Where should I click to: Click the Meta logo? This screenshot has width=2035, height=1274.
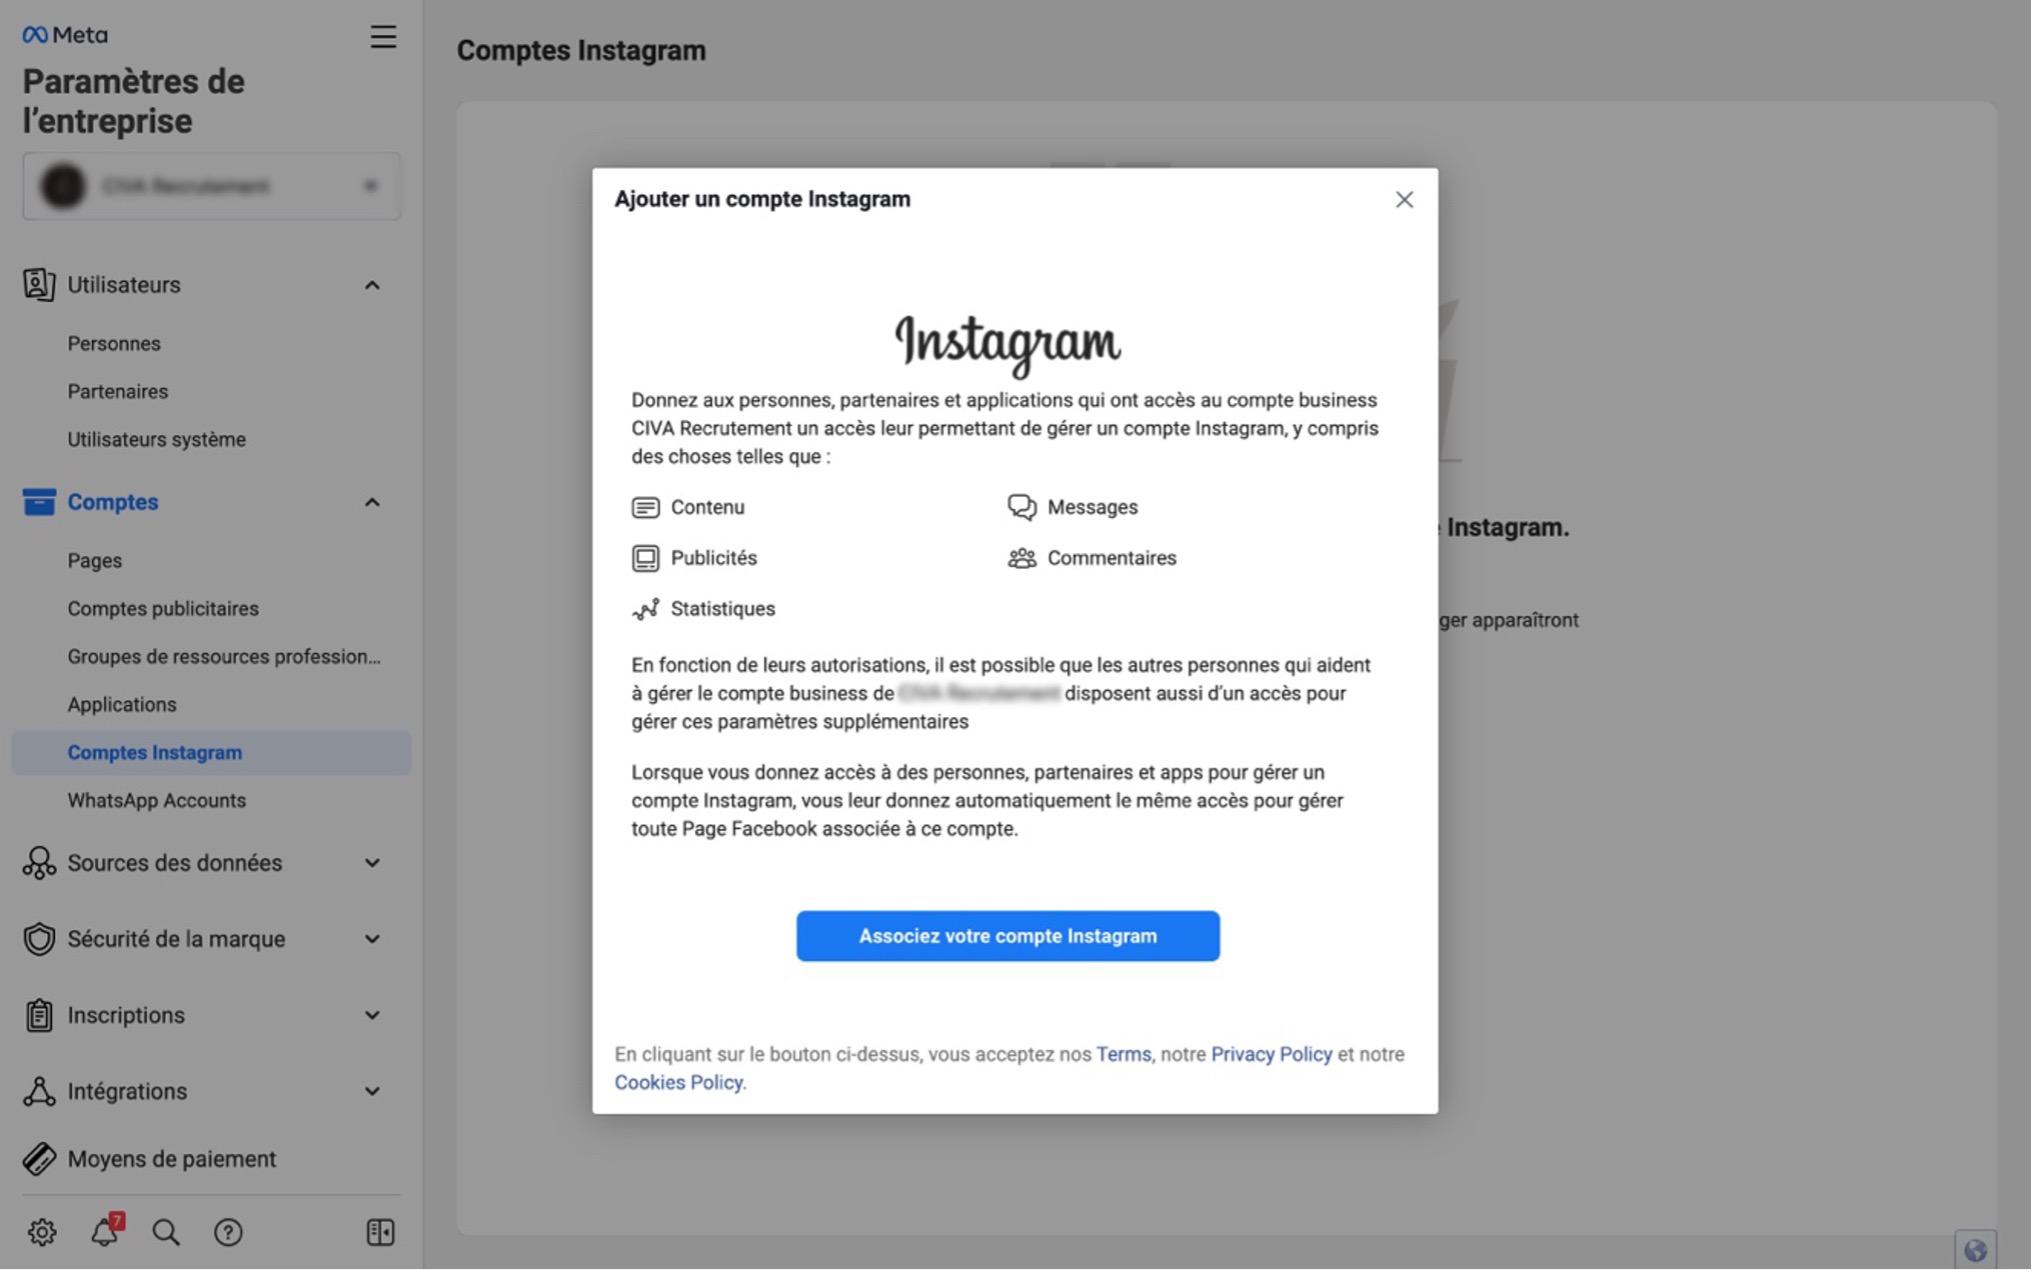65,35
